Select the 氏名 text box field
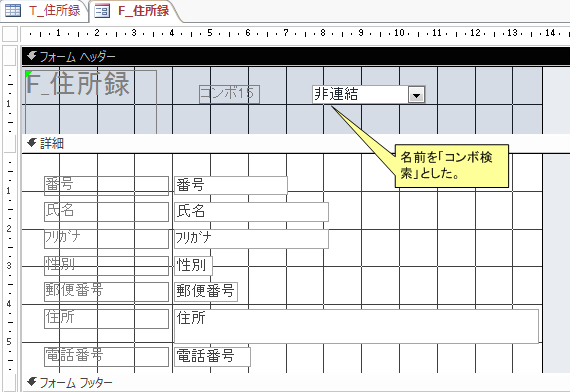Image resolution: width=571 pixels, height=392 pixels. click(x=251, y=212)
